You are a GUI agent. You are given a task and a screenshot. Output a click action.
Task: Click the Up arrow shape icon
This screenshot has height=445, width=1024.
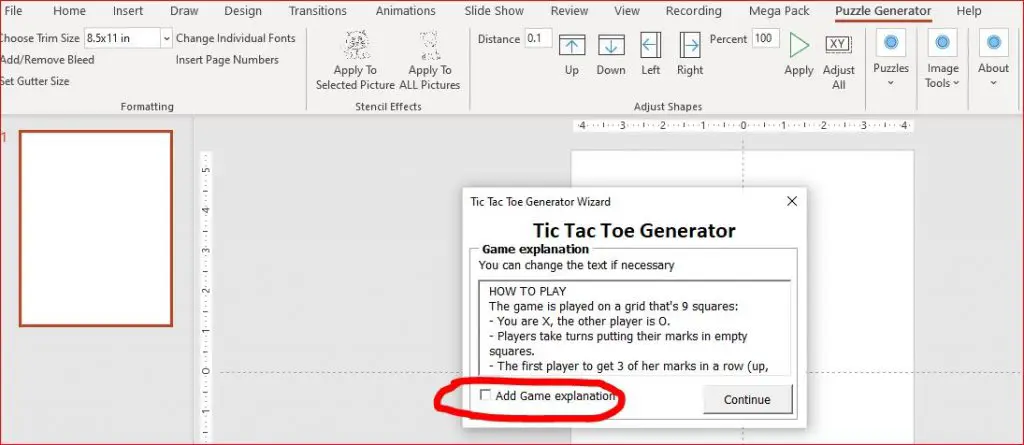coord(571,46)
